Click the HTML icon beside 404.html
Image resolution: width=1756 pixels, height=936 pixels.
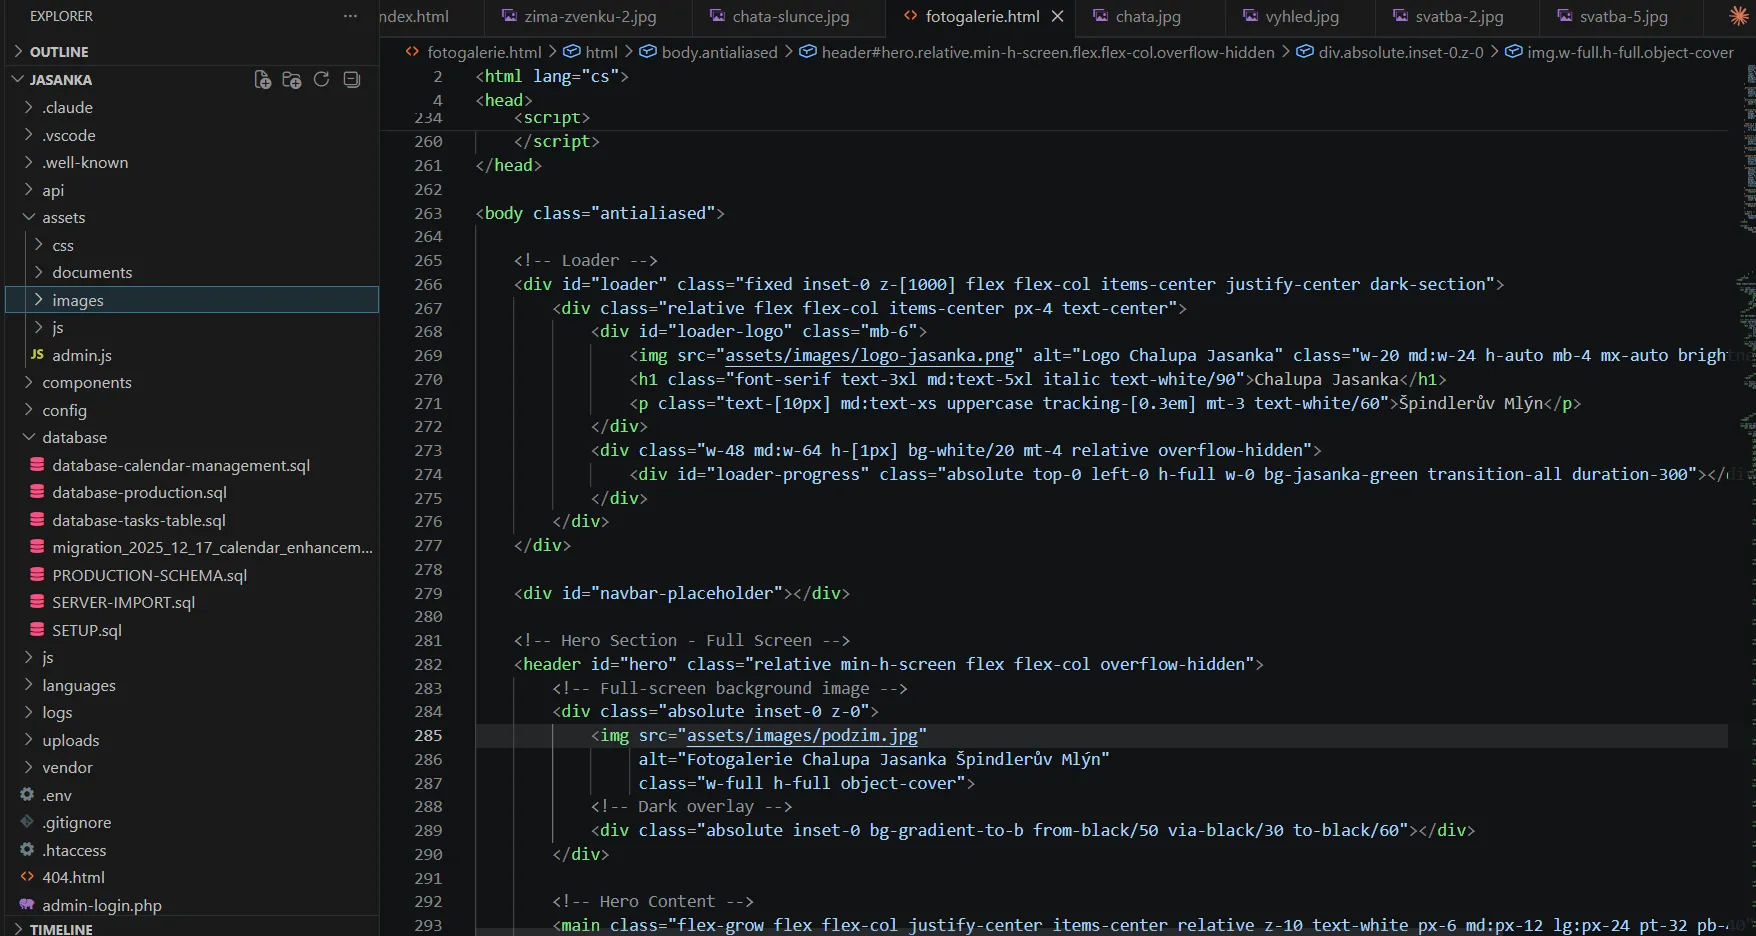click(27, 877)
